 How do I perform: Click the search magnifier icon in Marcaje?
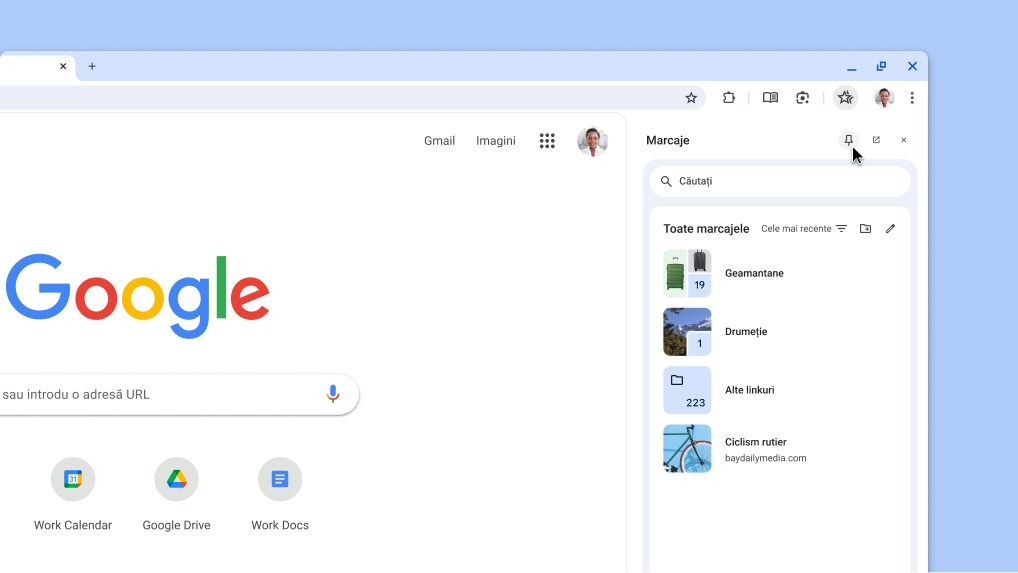[666, 181]
